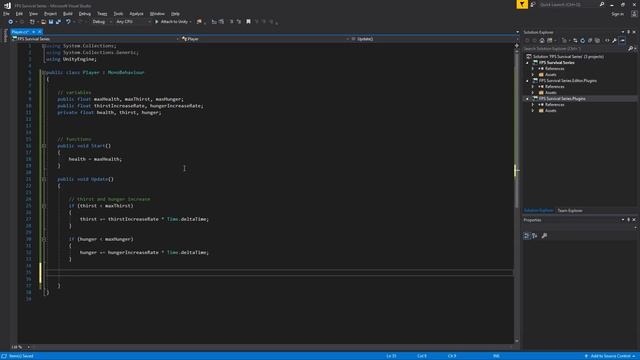The width and height of the screenshot is (640, 360).
Task: Open the Analyze menu
Action: [x=136, y=13]
